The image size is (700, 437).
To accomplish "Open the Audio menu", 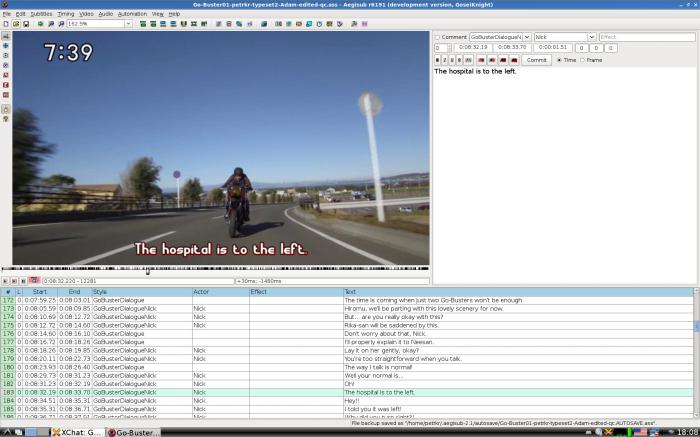I will click(106, 14).
